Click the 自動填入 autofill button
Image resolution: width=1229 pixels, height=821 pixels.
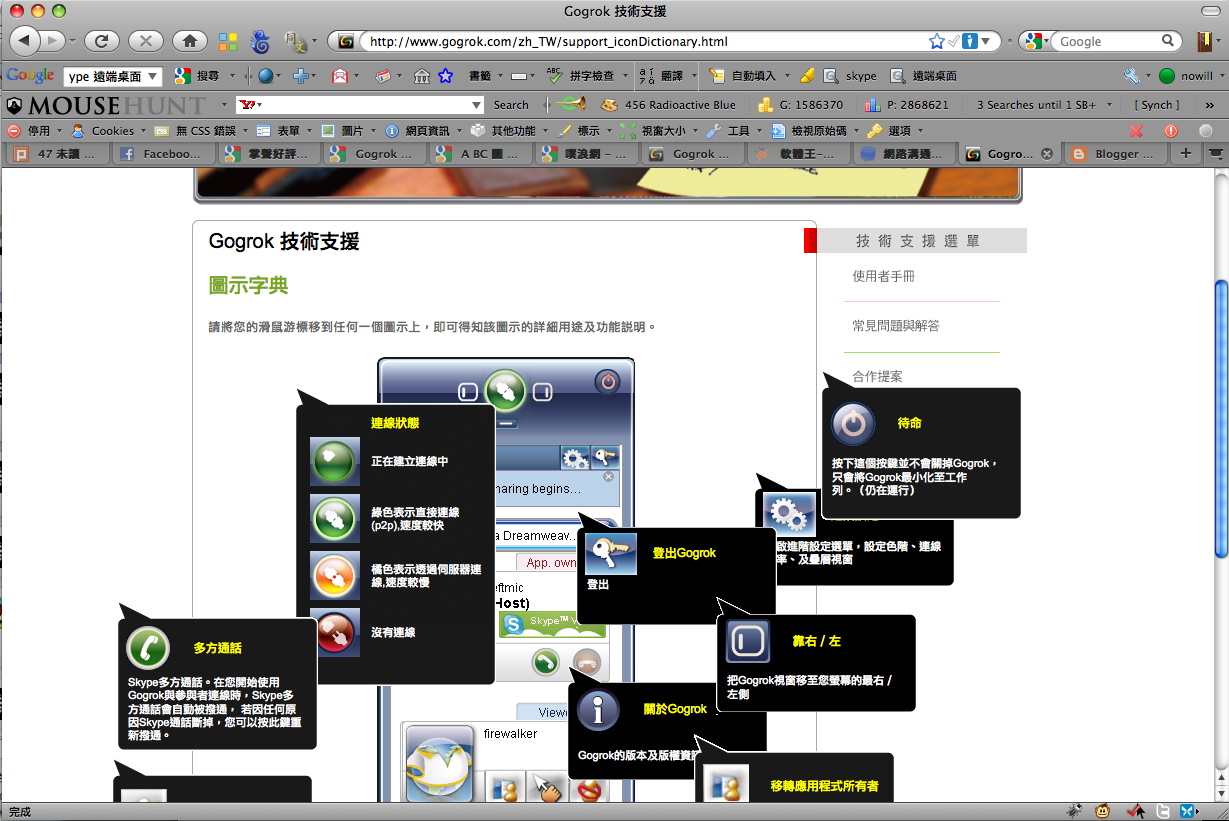click(x=743, y=76)
